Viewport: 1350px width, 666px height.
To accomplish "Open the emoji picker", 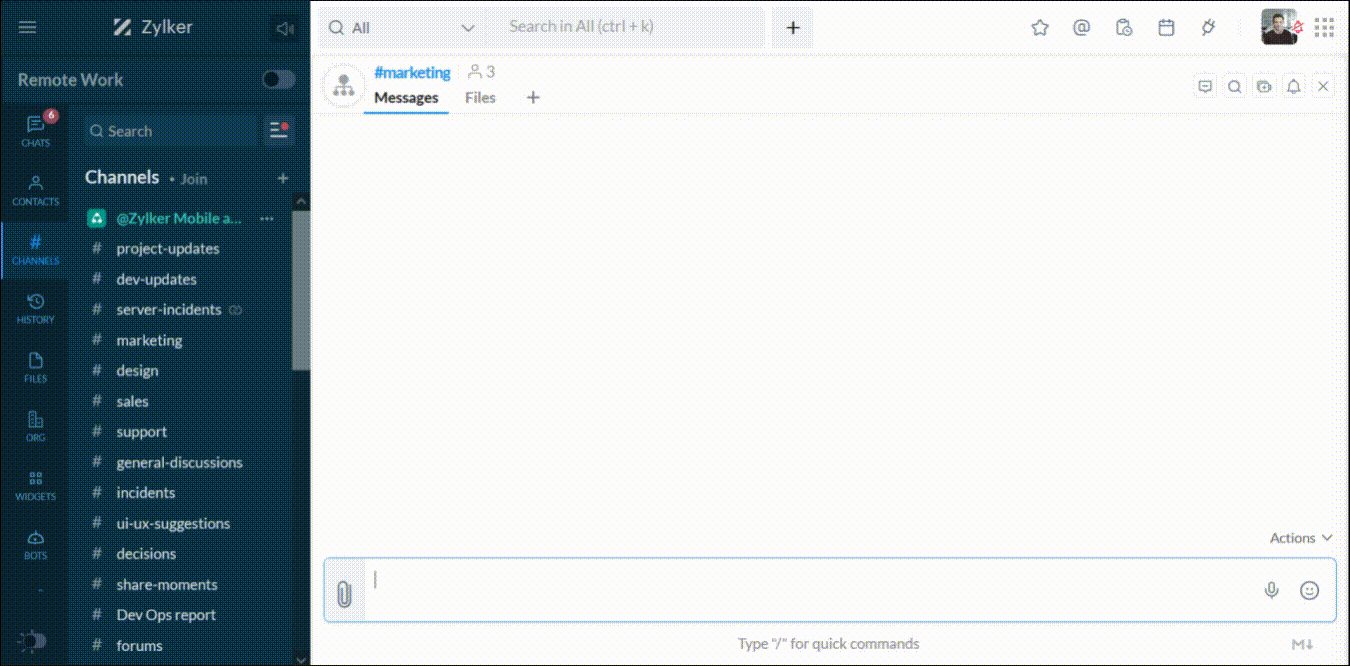I will point(1309,590).
